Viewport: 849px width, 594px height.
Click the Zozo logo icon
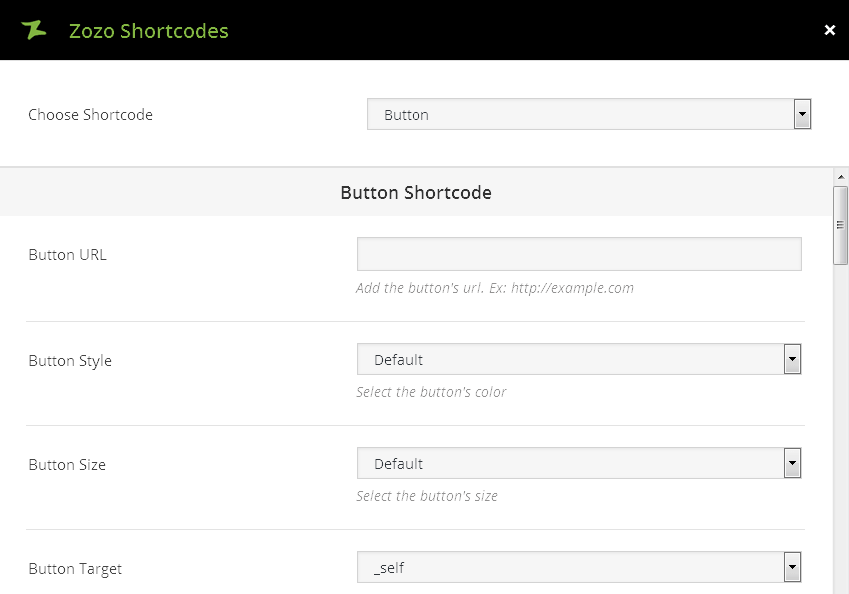point(34,30)
